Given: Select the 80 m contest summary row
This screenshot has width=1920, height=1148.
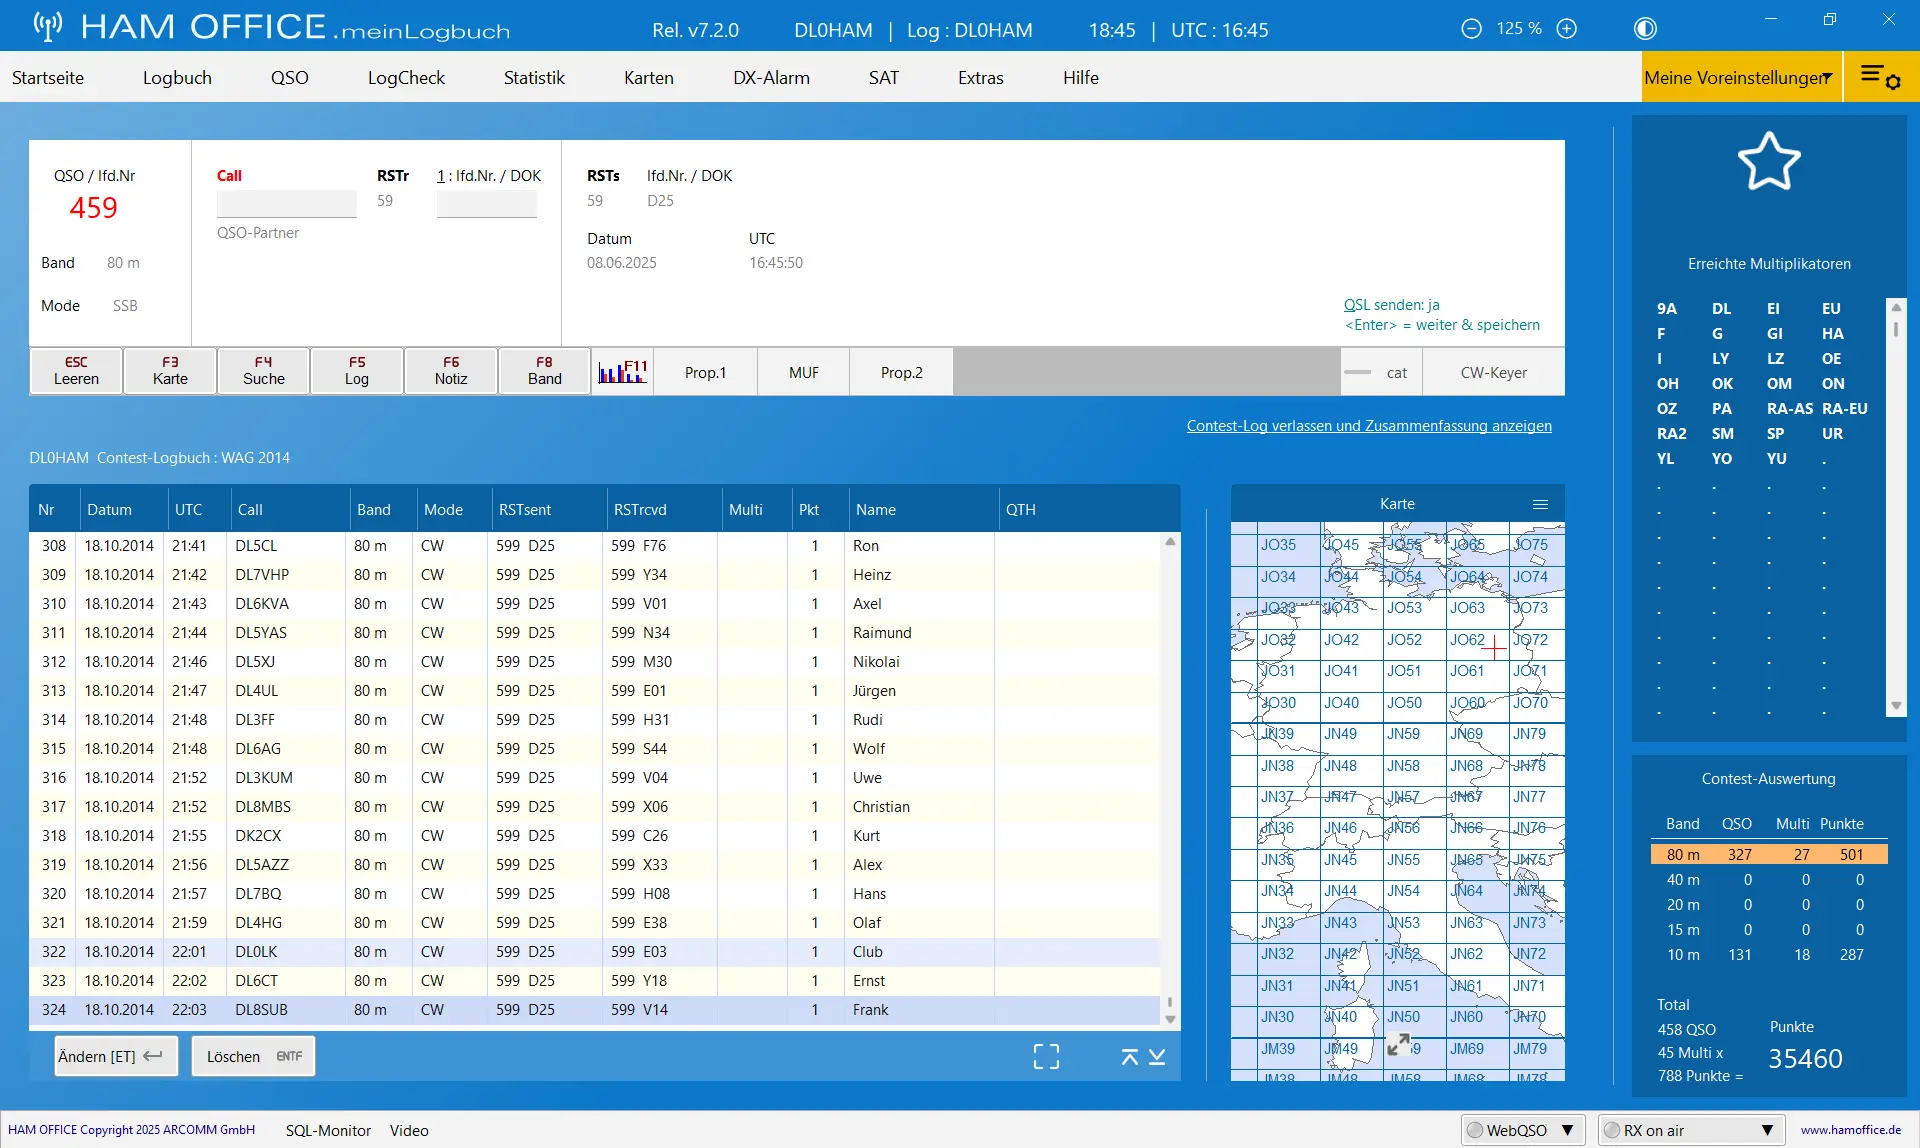Looking at the screenshot, I should point(1769,854).
